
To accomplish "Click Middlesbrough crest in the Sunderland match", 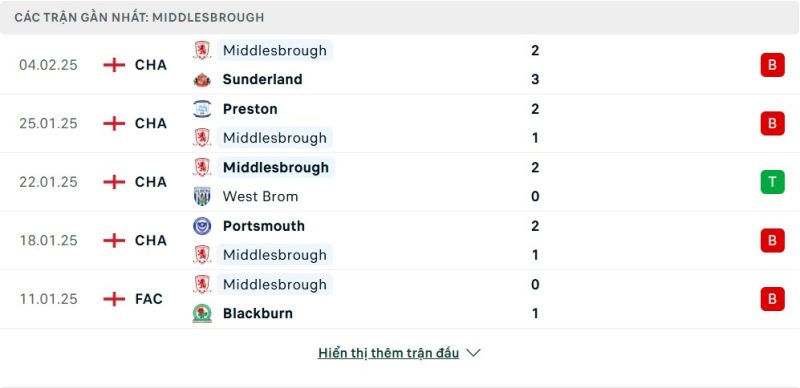I will [202, 51].
